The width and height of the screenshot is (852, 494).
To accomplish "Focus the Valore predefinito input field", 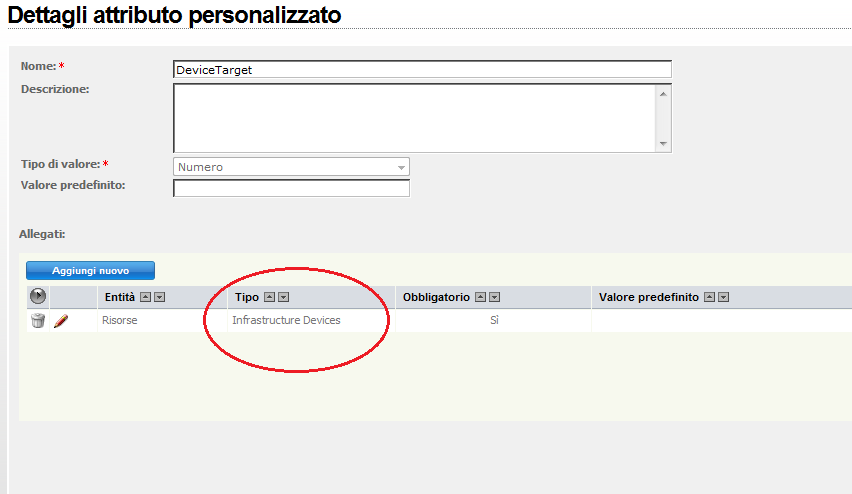I will [x=291, y=188].
